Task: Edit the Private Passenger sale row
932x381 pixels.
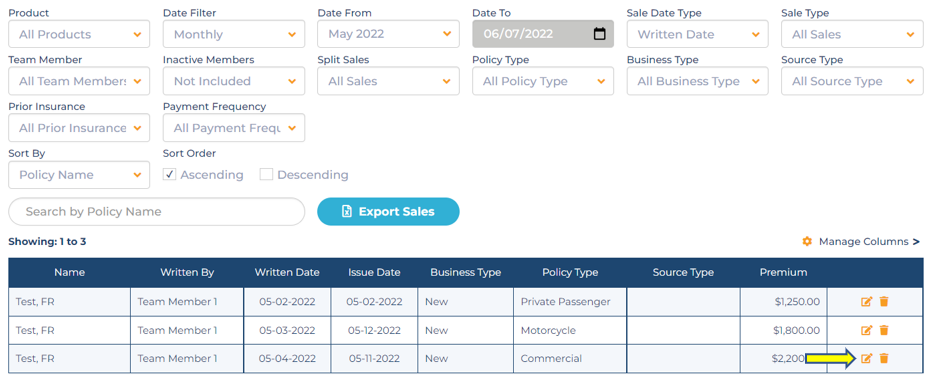Action: [x=866, y=302]
